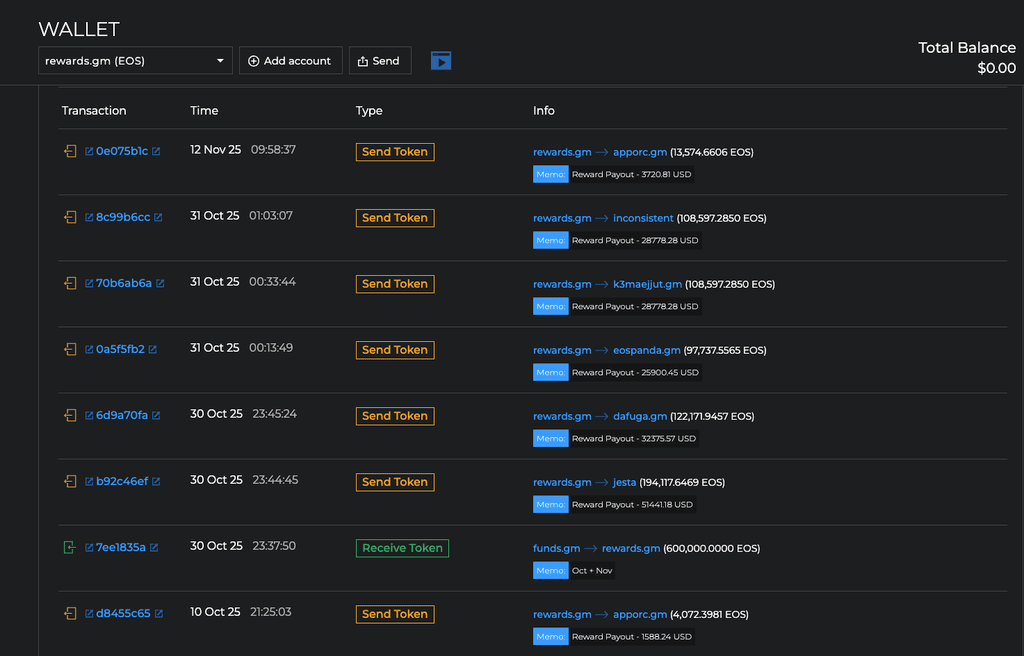Click the external link icon before d8455c65
The width and height of the screenshot is (1024, 656).
[89, 613]
